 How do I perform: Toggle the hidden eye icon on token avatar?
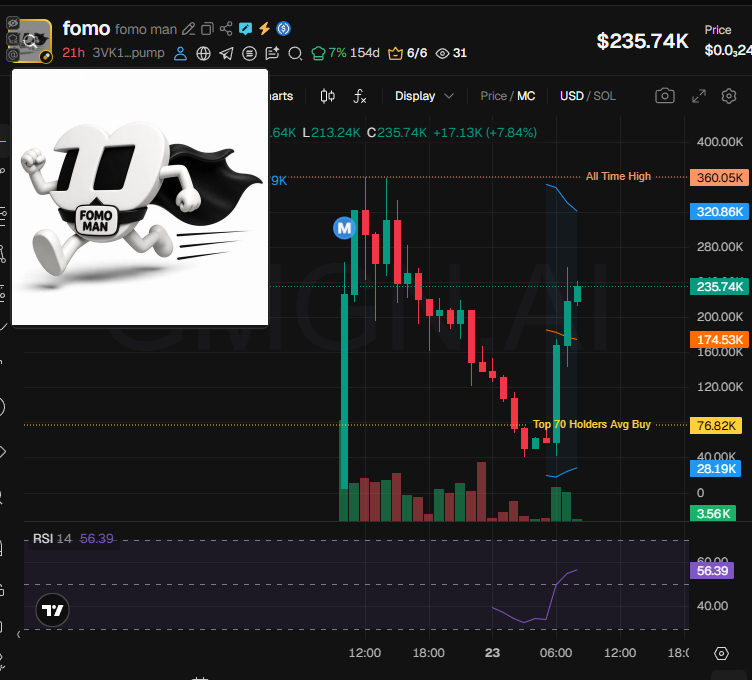(13, 23)
